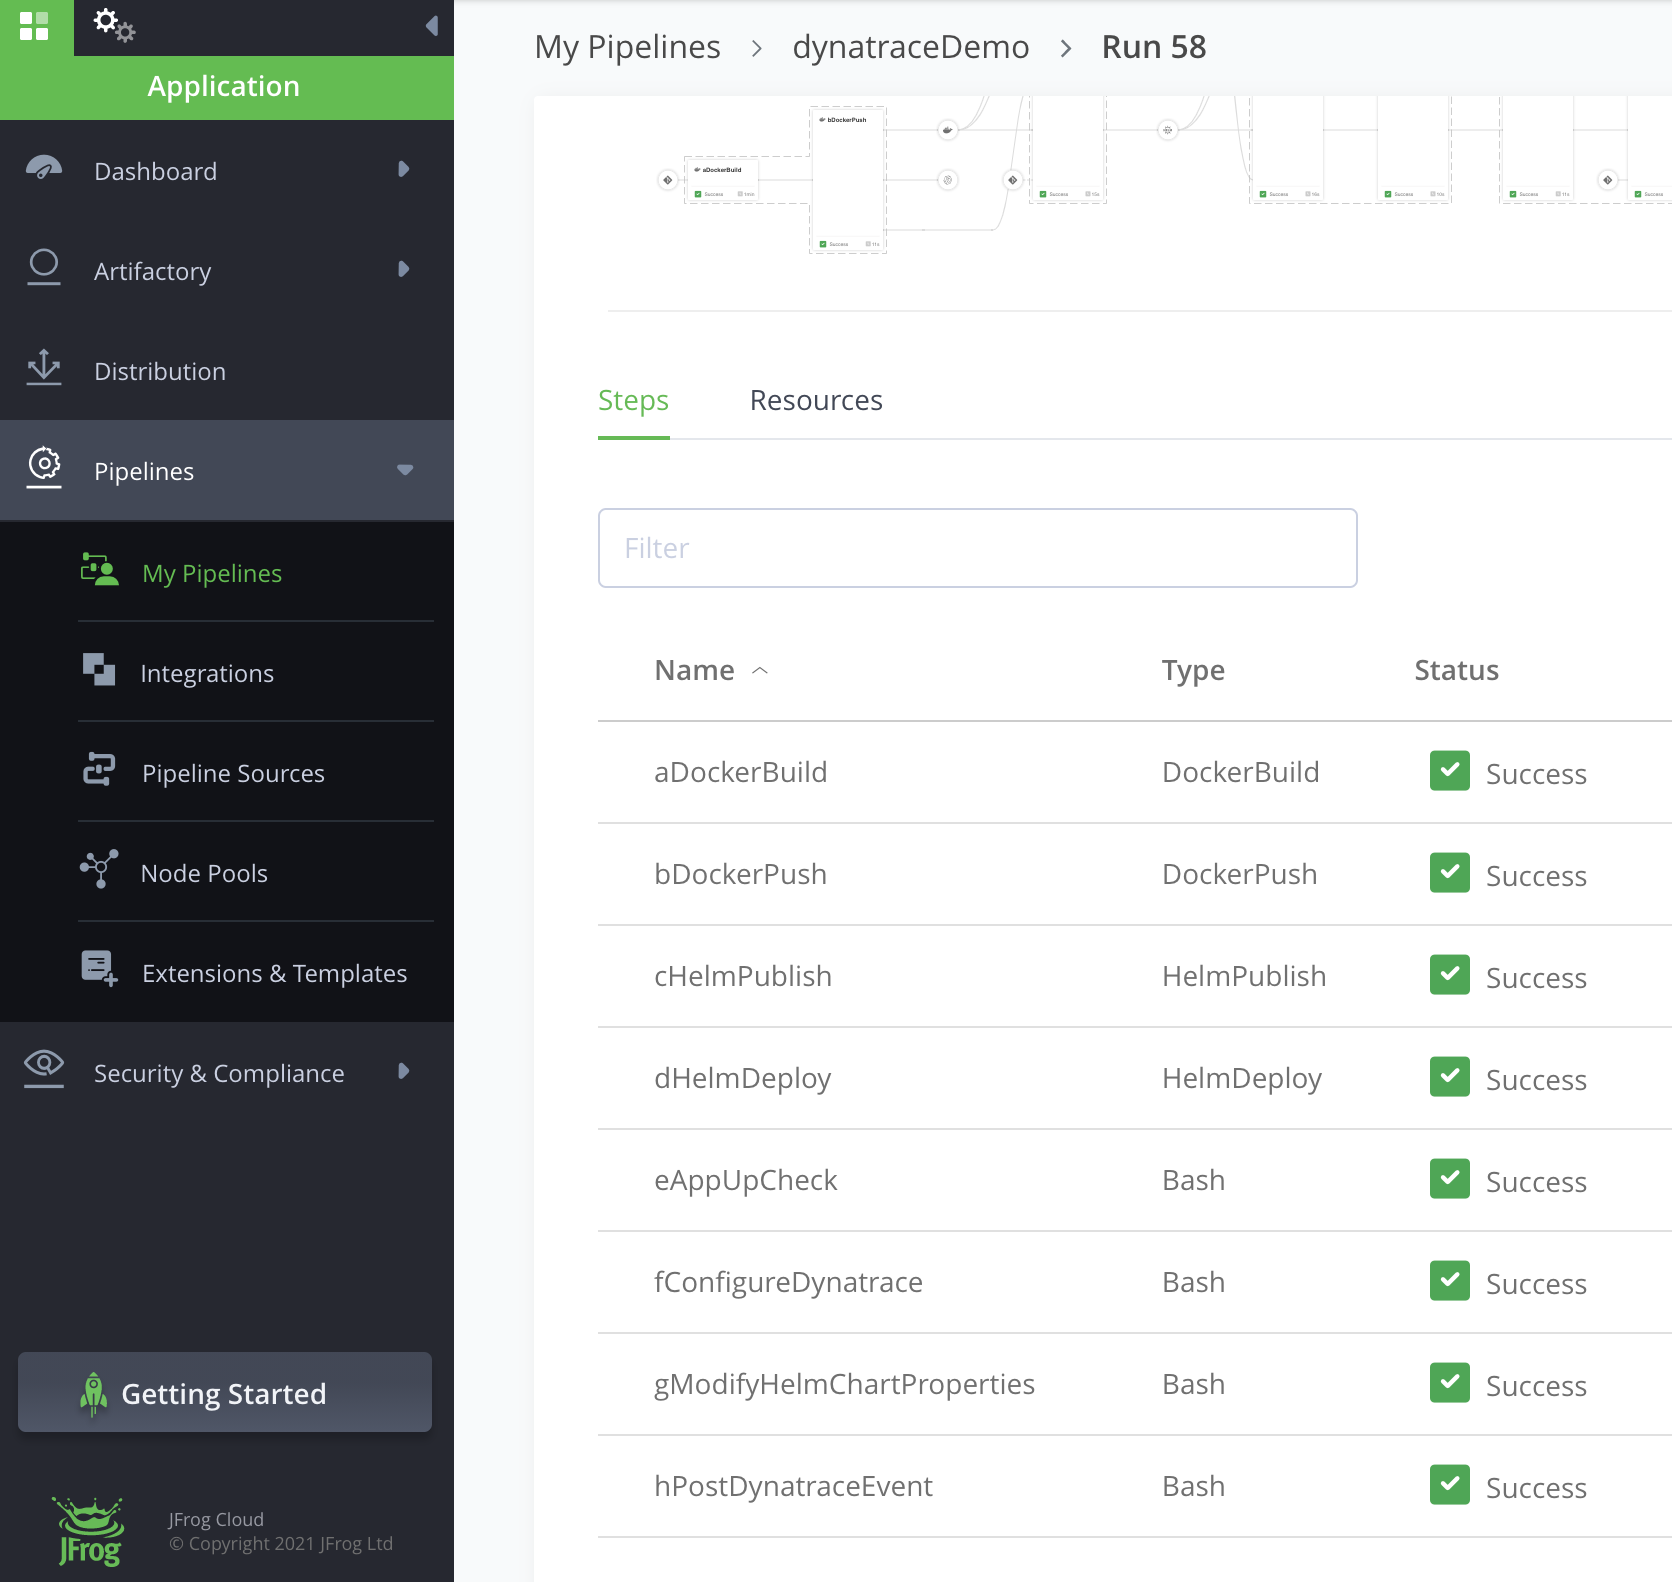Open the Dashboard menu item
Image resolution: width=1672 pixels, height=1582 pixels.
(x=227, y=170)
